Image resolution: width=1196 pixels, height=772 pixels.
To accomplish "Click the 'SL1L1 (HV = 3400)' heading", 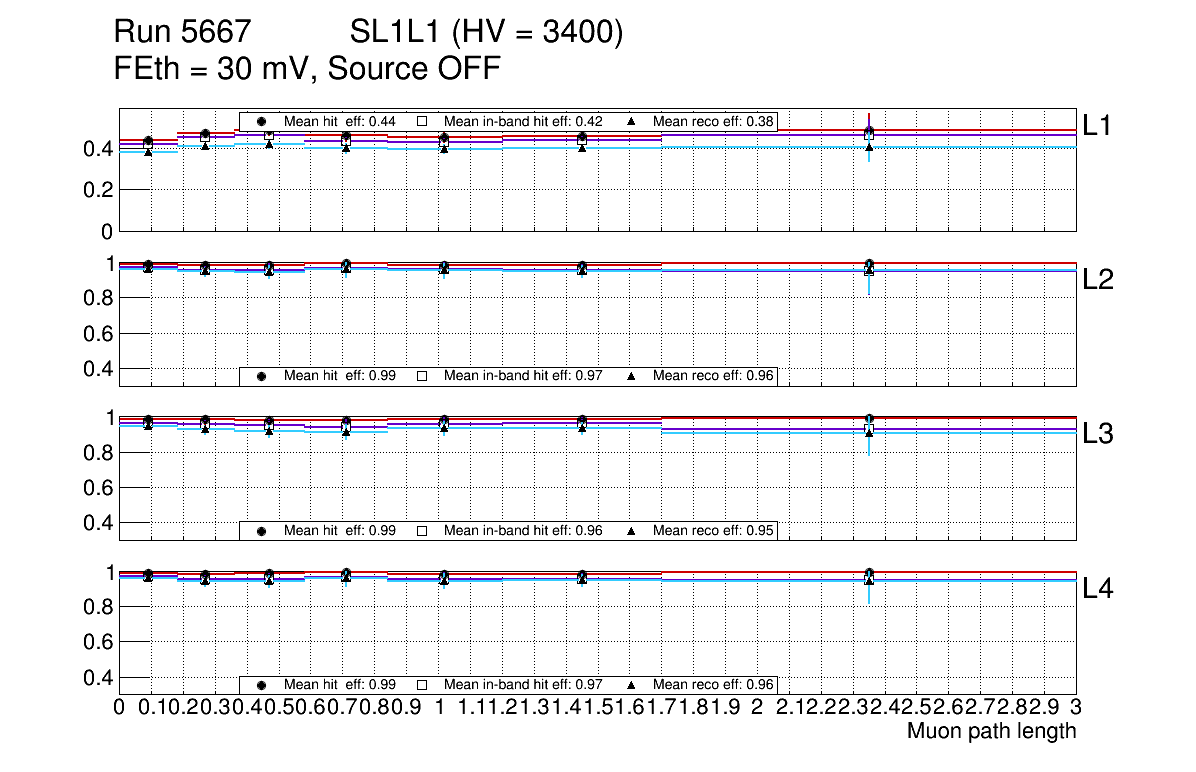I will click(x=487, y=33).
